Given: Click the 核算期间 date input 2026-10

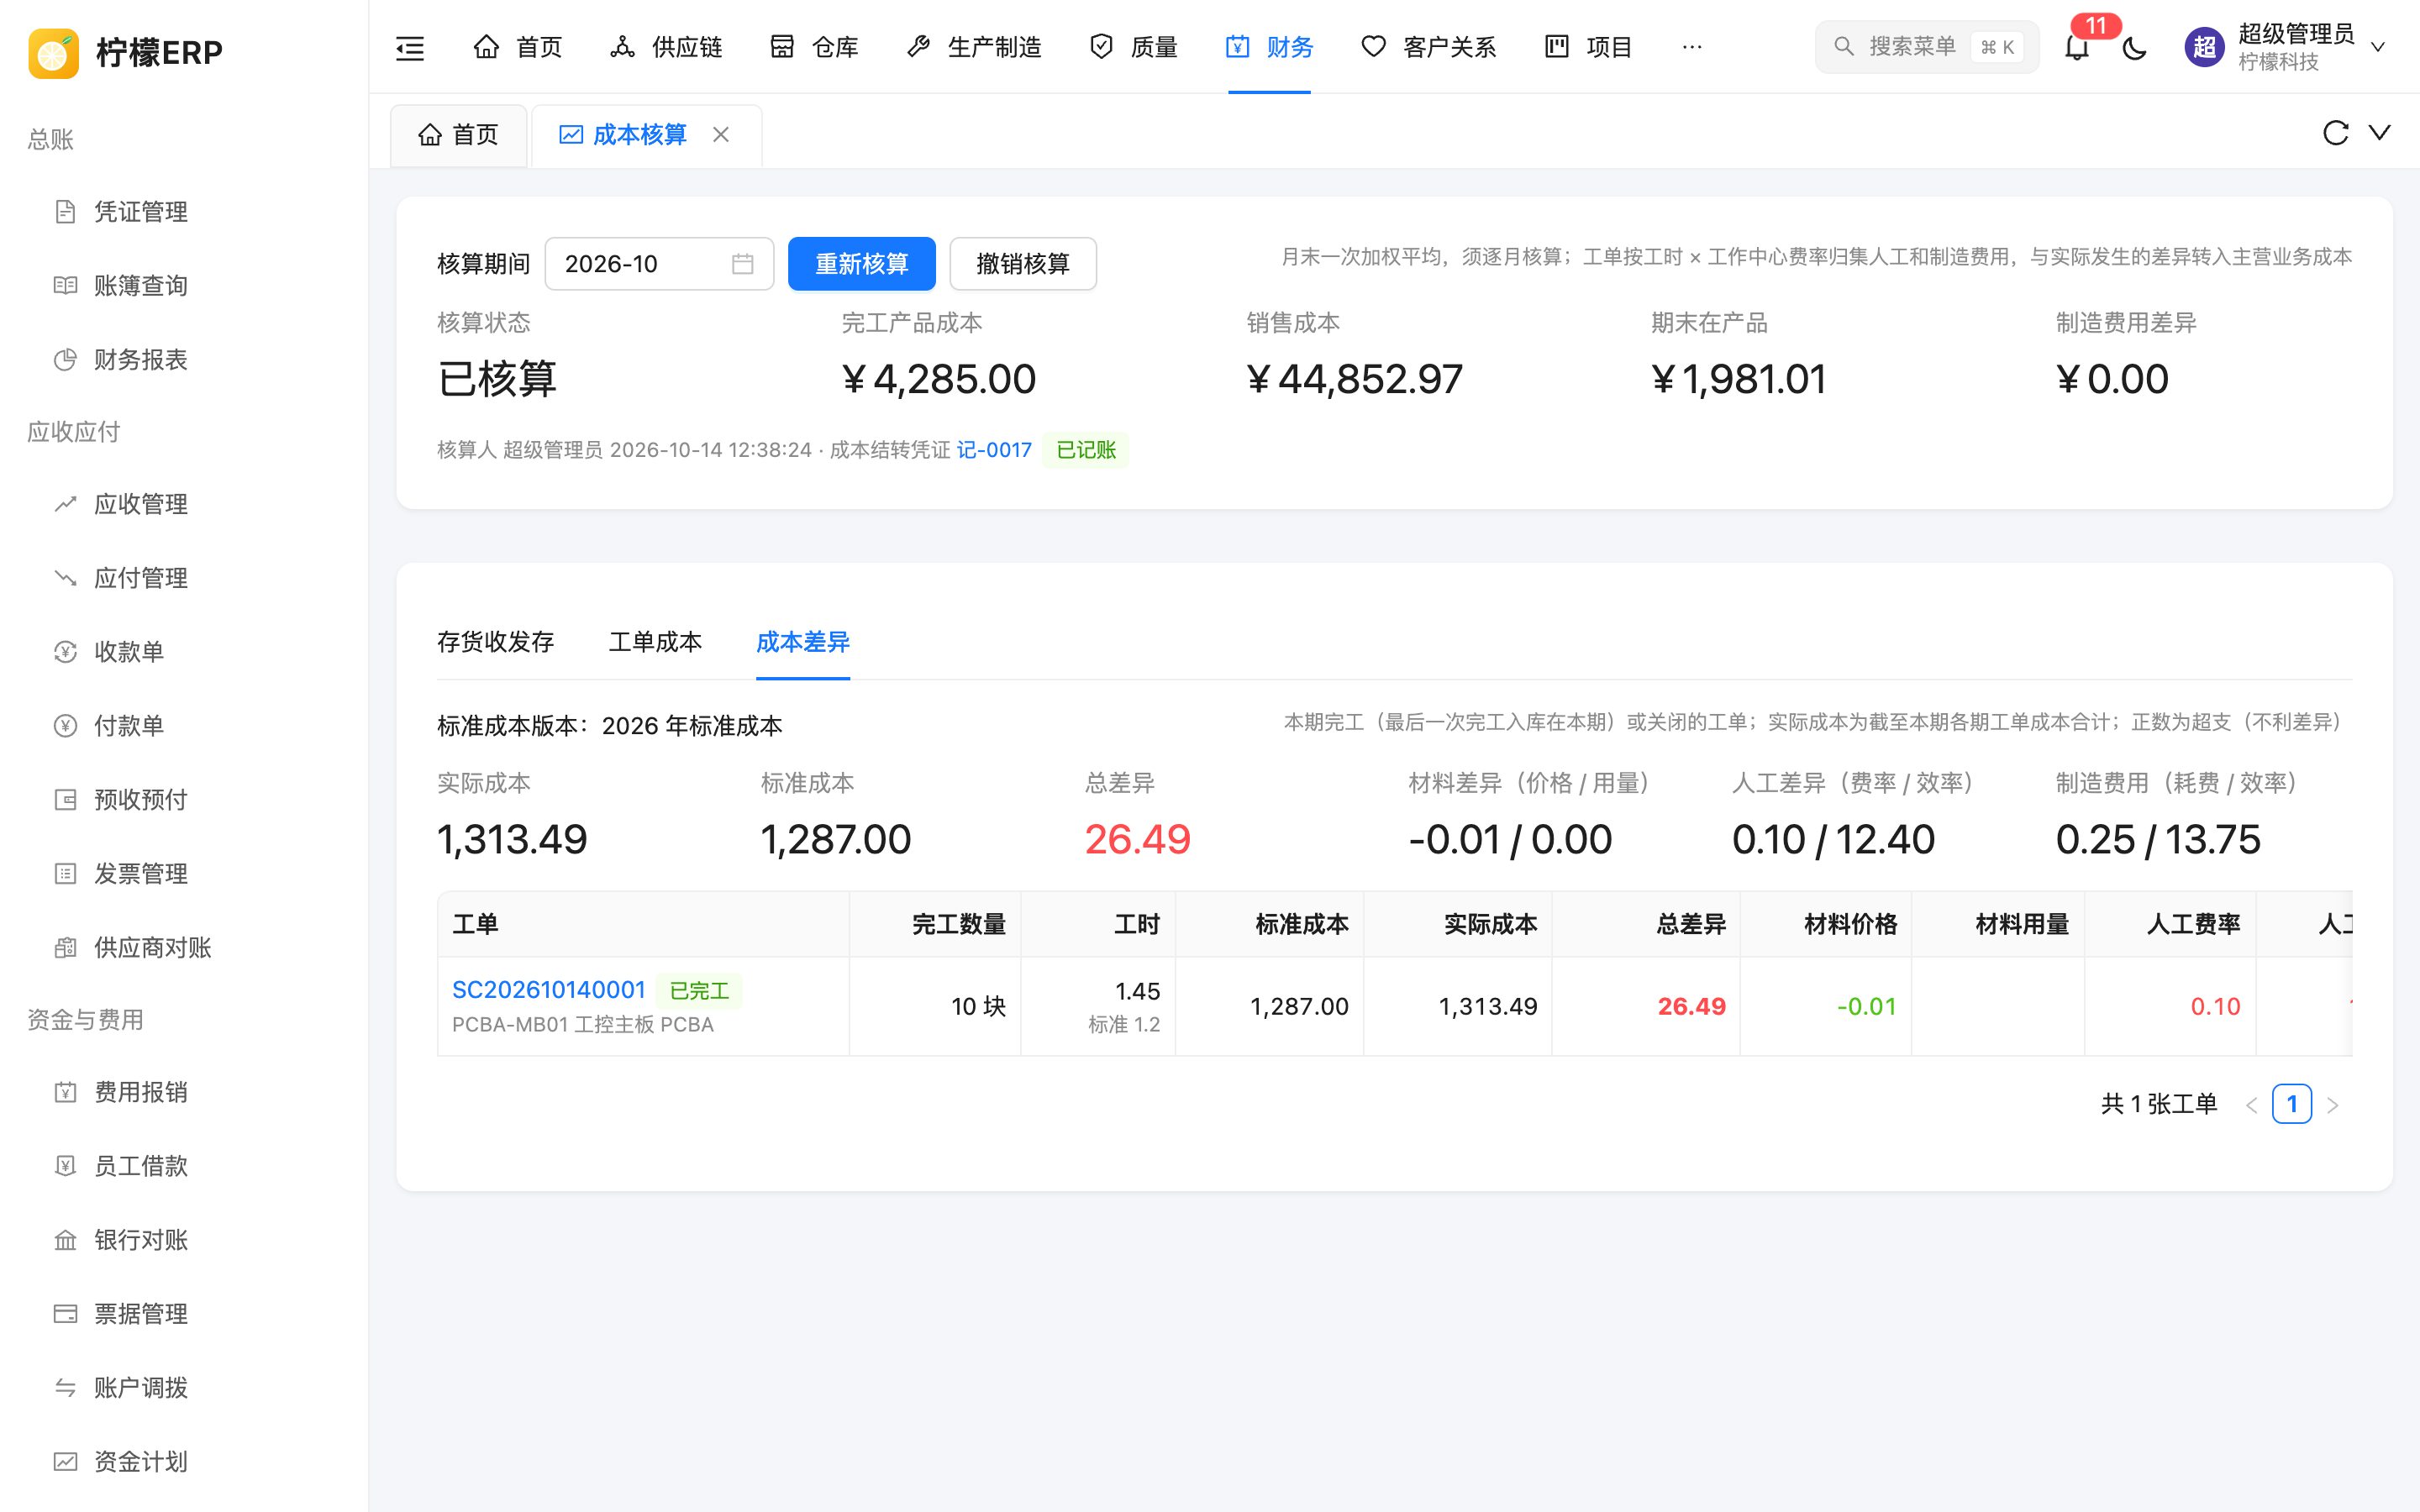Looking at the screenshot, I should (x=659, y=264).
